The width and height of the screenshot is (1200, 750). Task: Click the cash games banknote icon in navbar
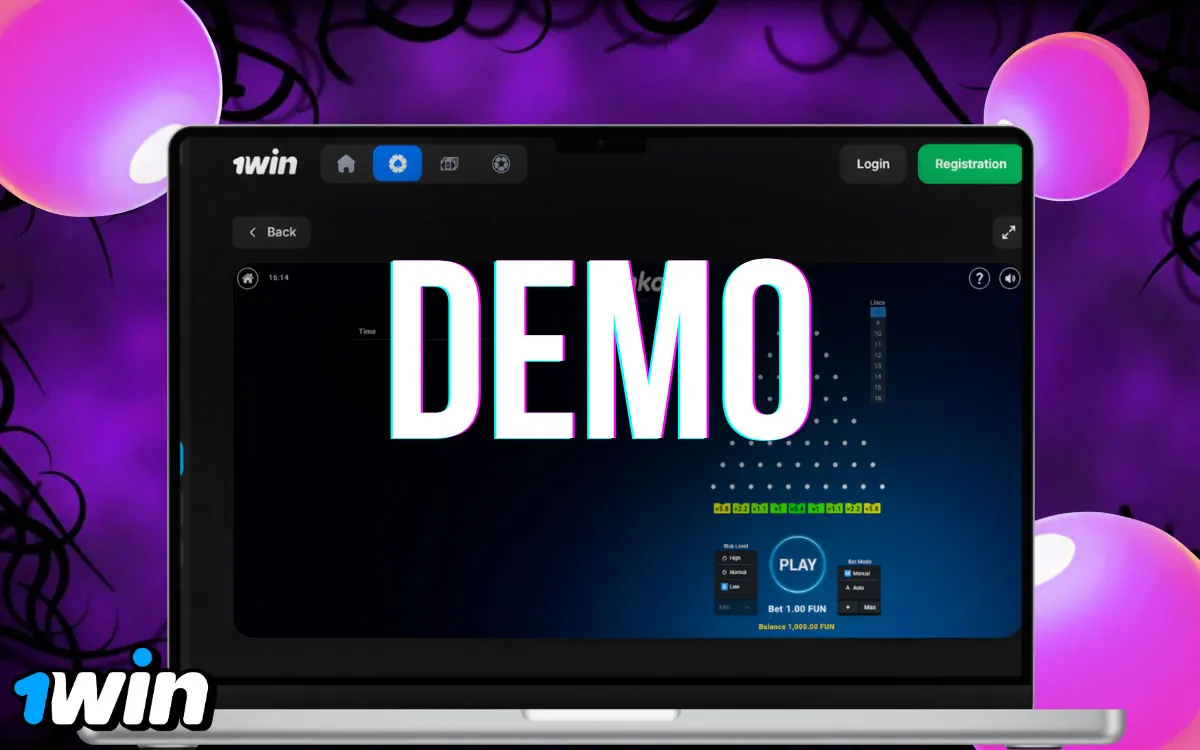[x=449, y=163]
